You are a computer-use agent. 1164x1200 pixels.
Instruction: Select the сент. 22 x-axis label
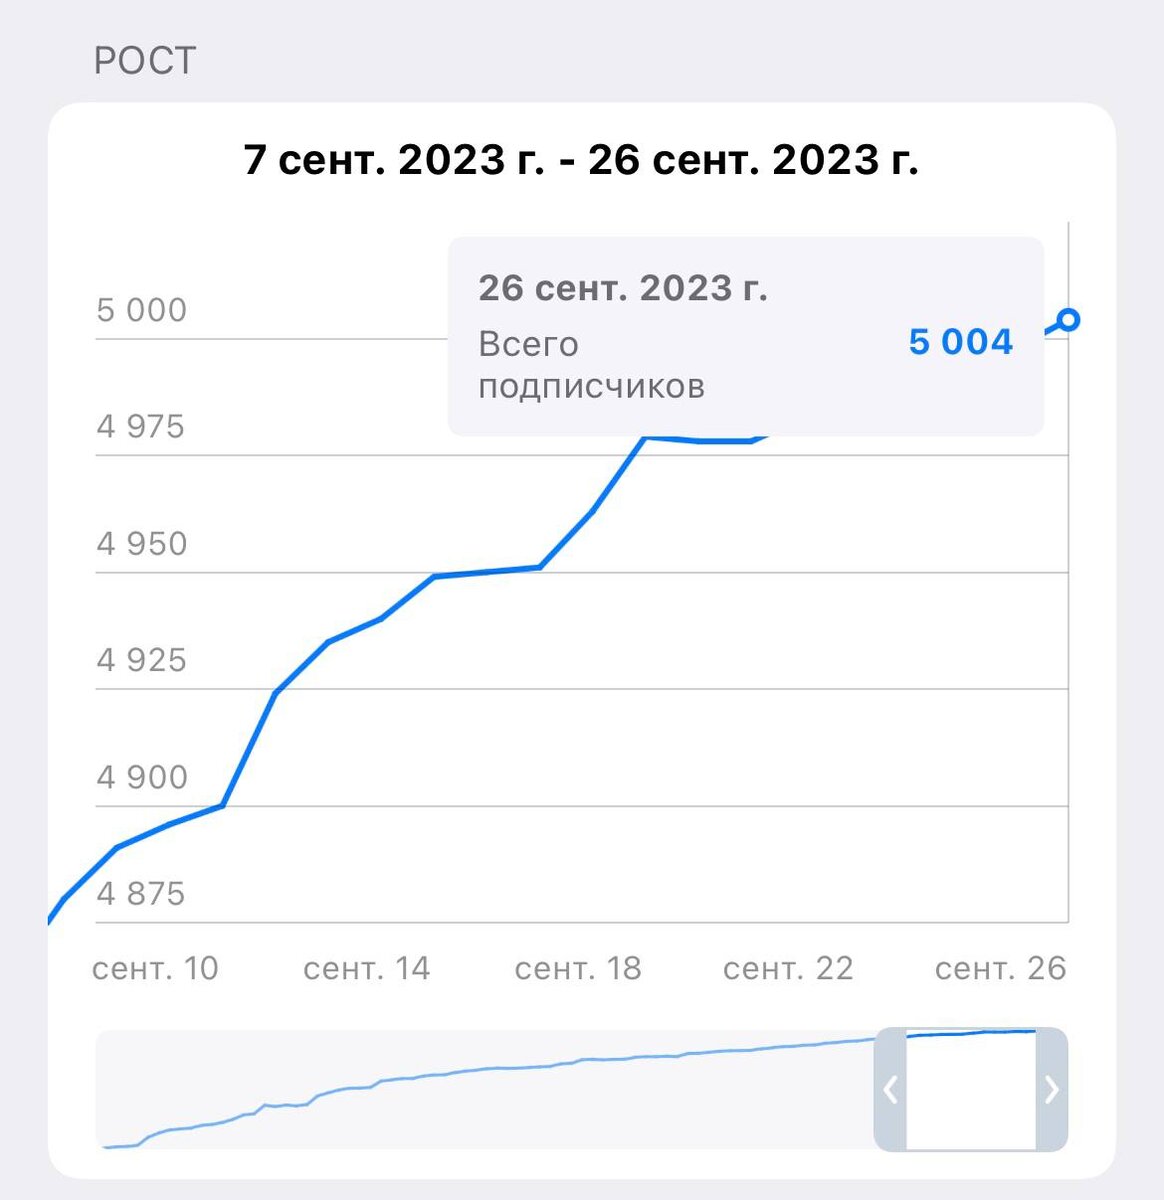click(x=788, y=968)
